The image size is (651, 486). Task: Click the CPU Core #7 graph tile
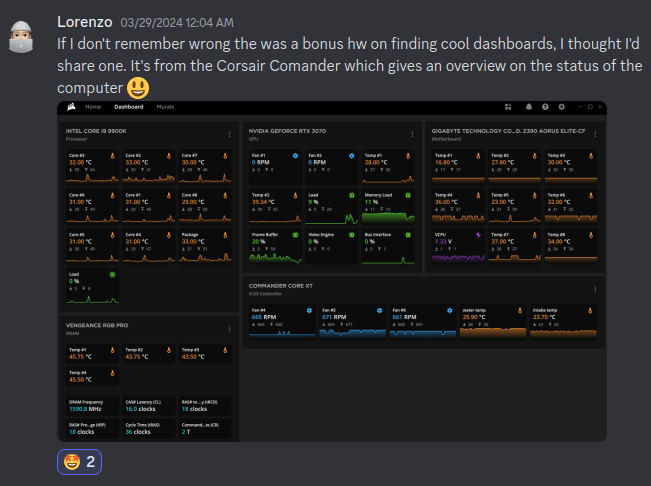[x=205, y=167]
